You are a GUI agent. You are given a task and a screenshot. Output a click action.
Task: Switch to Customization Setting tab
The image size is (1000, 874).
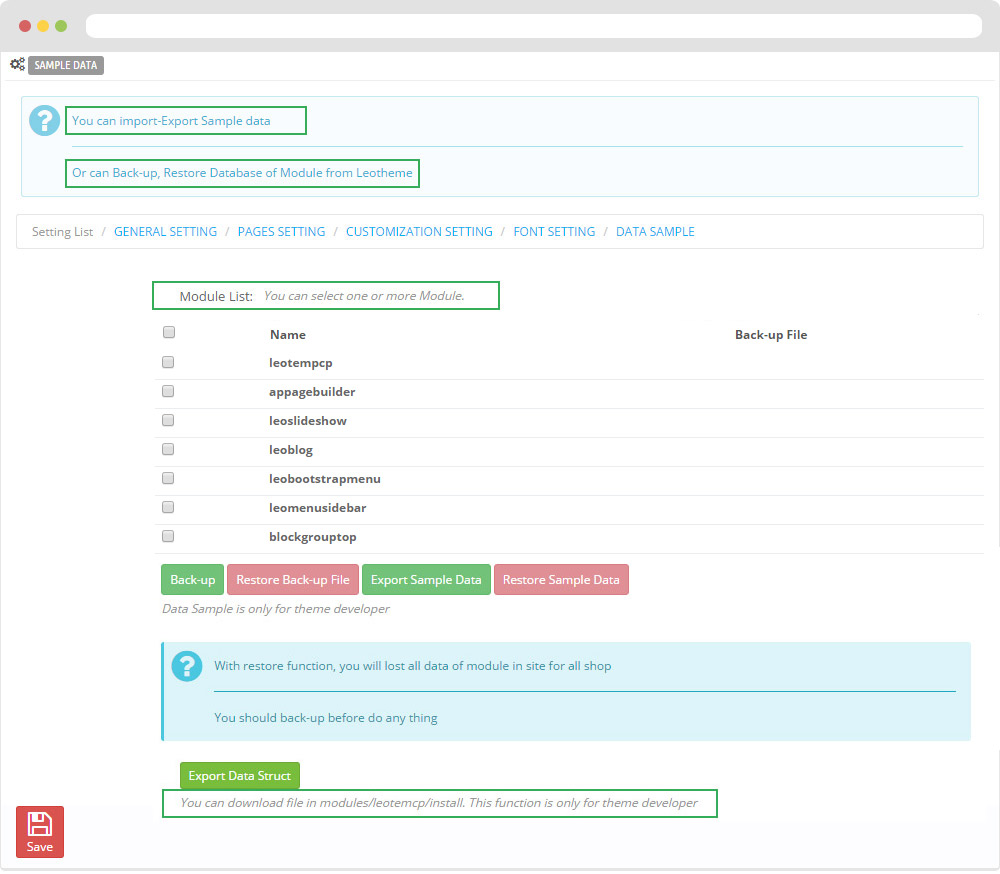pyautogui.click(x=419, y=232)
